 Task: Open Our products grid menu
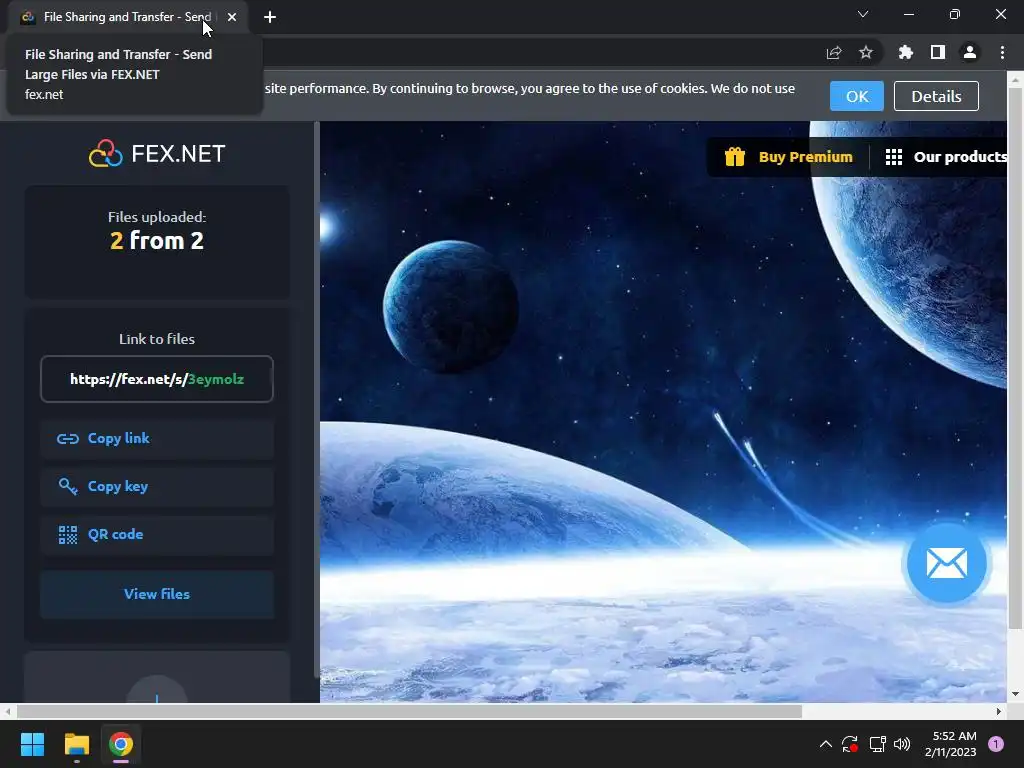(x=946, y=157)
